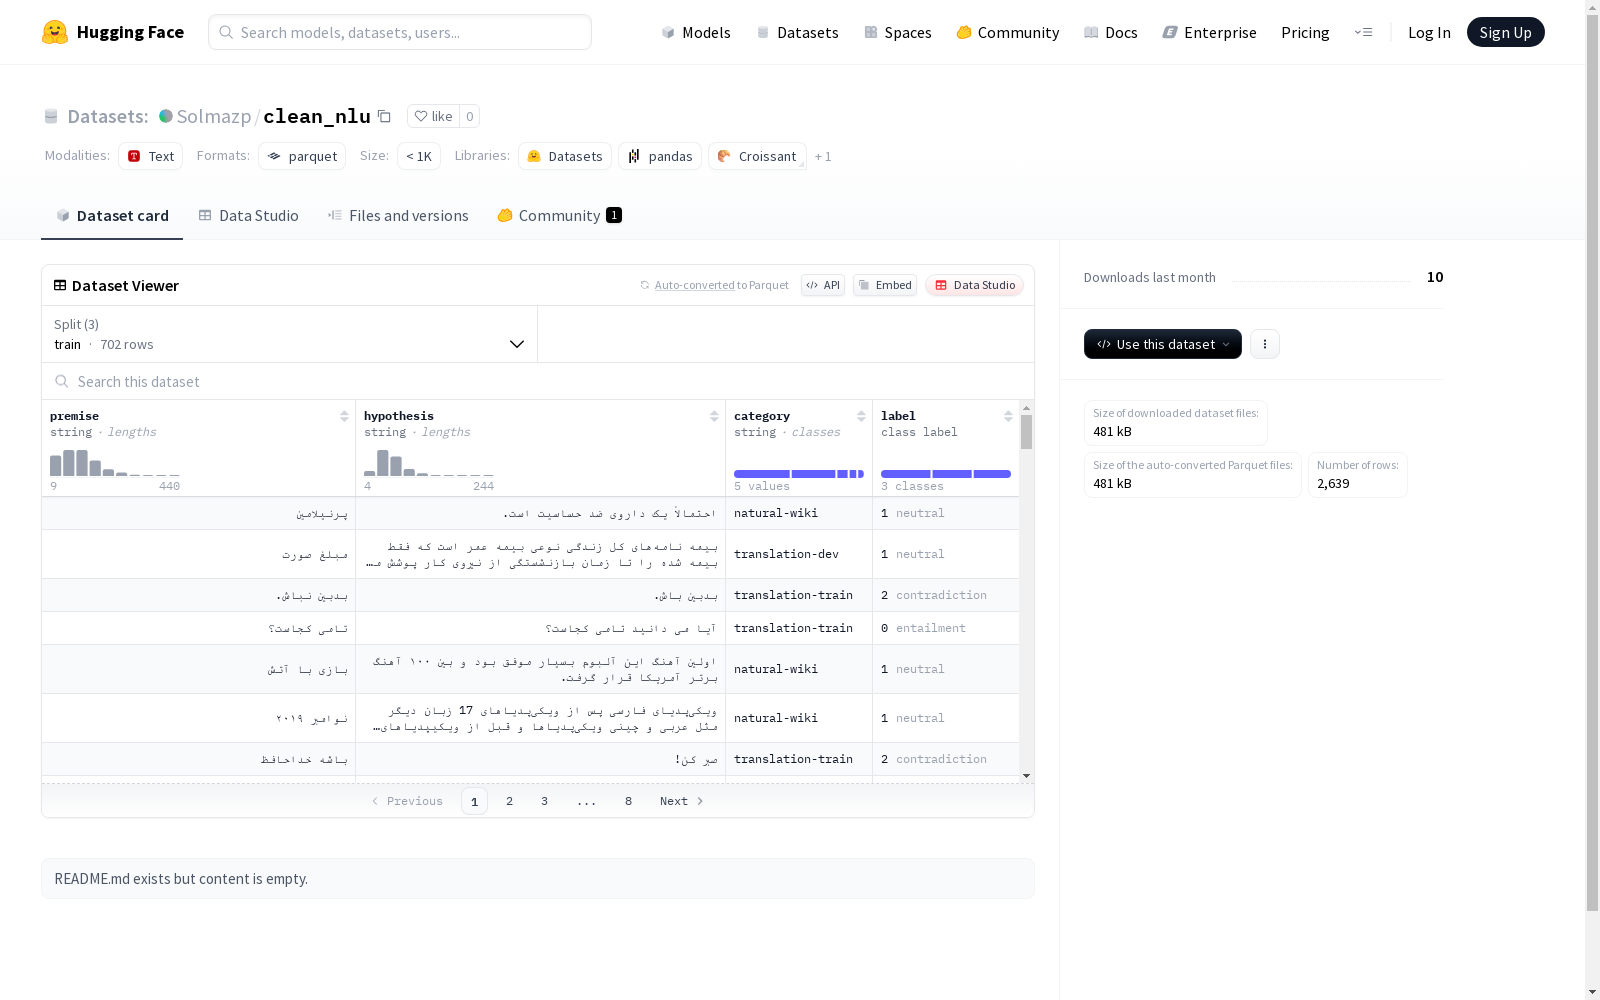Switch to the Data Studio tab

(248, 216)
